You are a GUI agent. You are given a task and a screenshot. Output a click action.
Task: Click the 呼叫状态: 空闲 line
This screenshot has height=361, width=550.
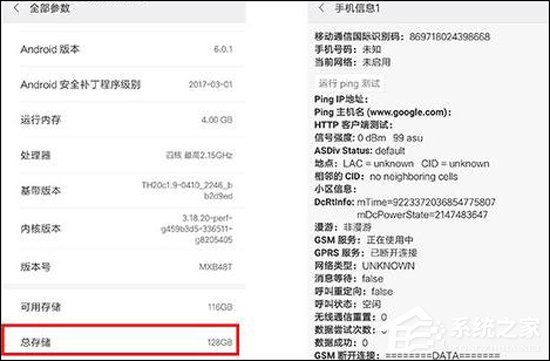point(347,304)
